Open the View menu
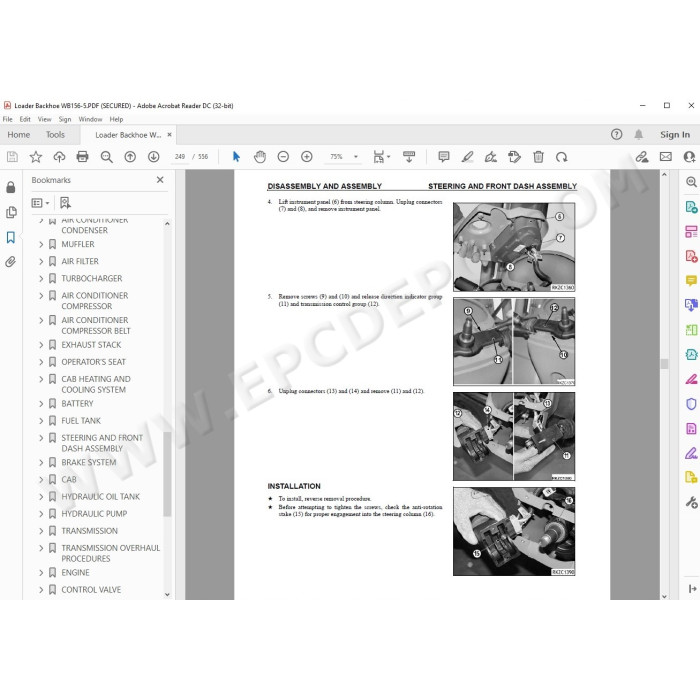The height and width of the screenshot is (700, 700). click(x=44, y=119)
